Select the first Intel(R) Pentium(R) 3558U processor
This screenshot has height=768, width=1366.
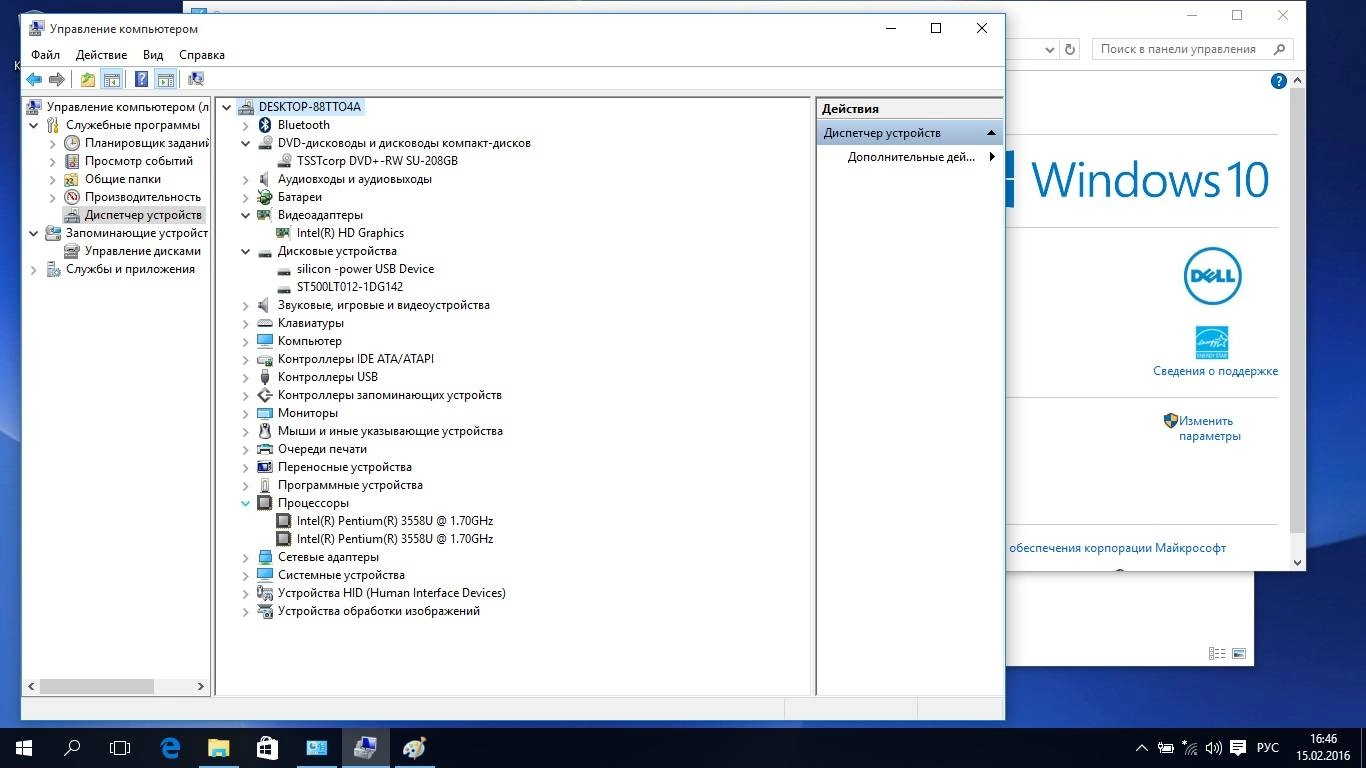[x=395, y=521]
